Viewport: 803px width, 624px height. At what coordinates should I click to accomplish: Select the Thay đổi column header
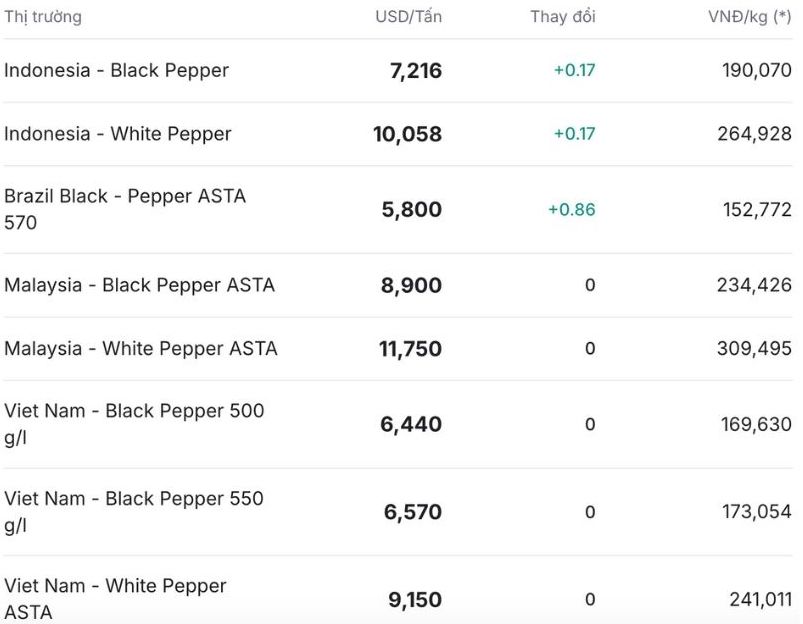(x=562, y=17)
